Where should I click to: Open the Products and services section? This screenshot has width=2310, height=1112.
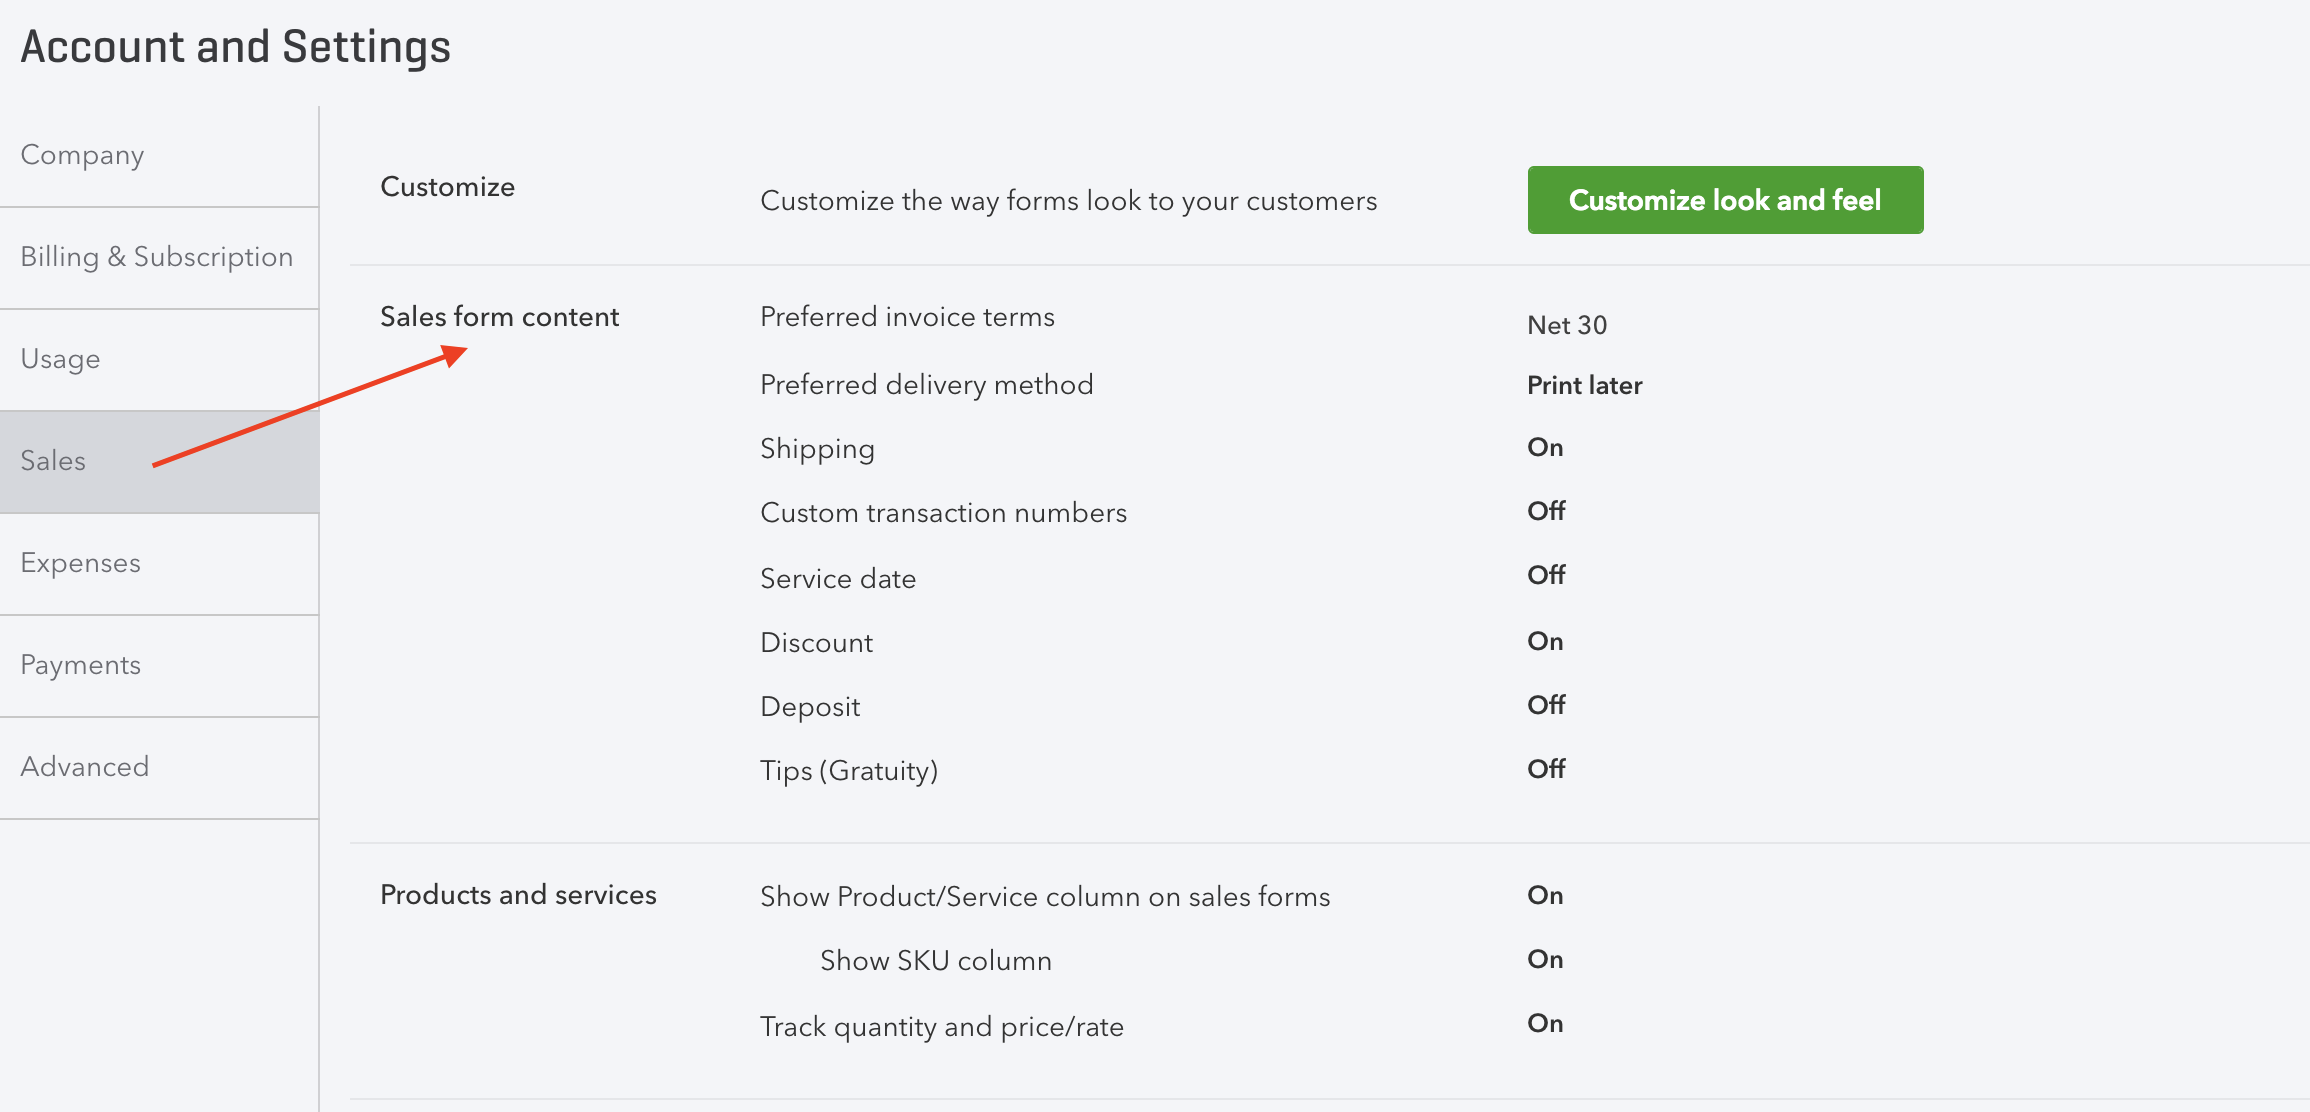point(518,895)
